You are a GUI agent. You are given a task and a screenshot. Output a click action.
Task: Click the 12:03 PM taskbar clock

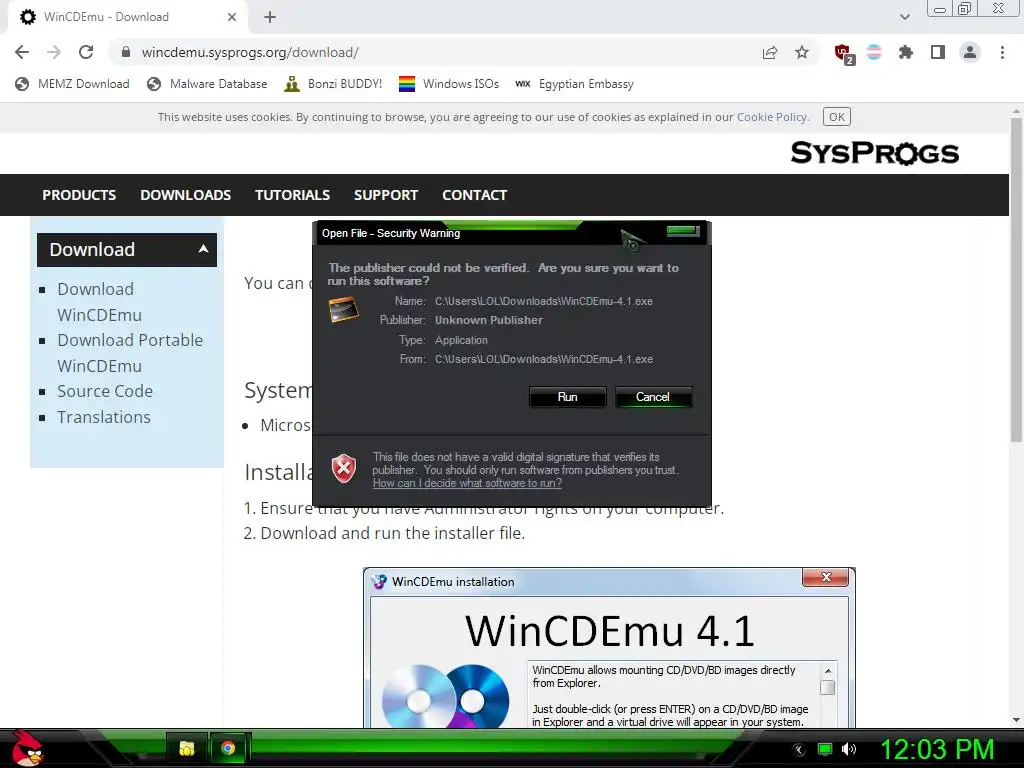(938, 749)
